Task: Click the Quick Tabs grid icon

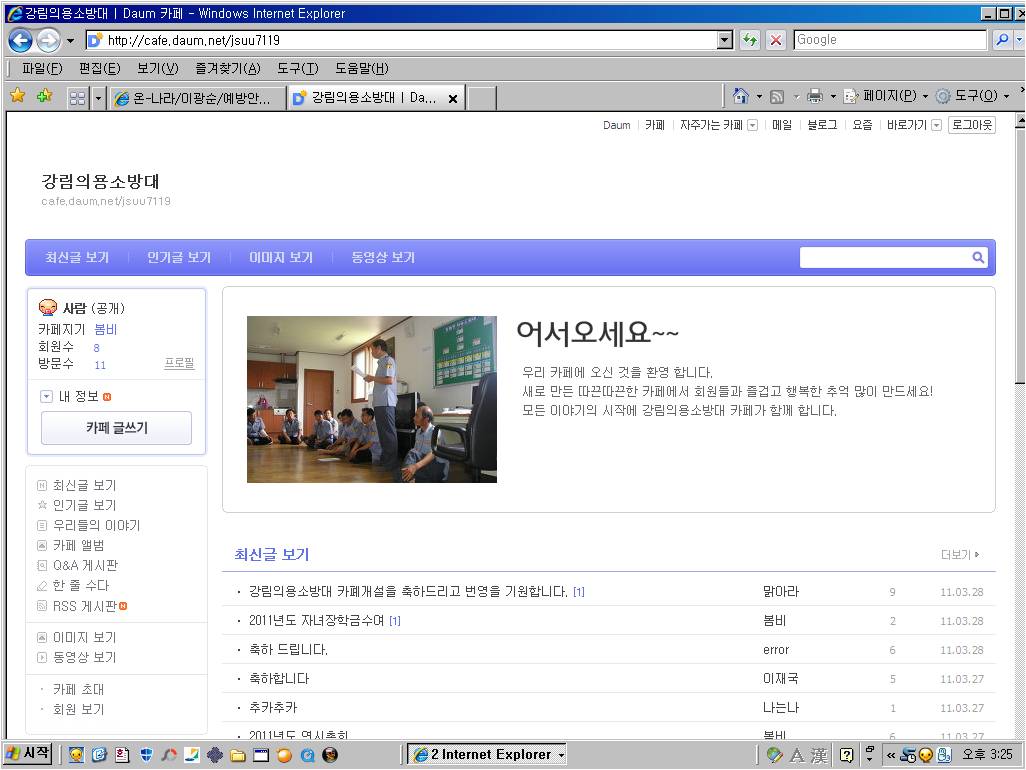Action: tap(77, 98)
